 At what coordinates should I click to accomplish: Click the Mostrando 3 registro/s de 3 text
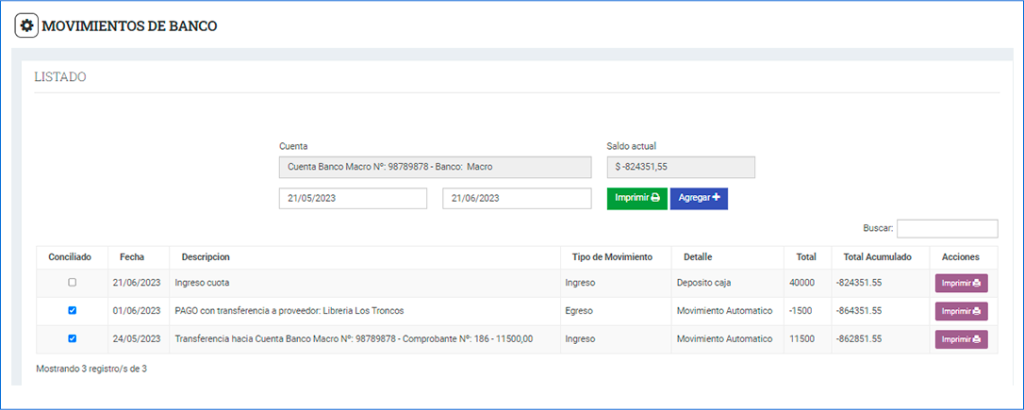(x=91, y=369)
